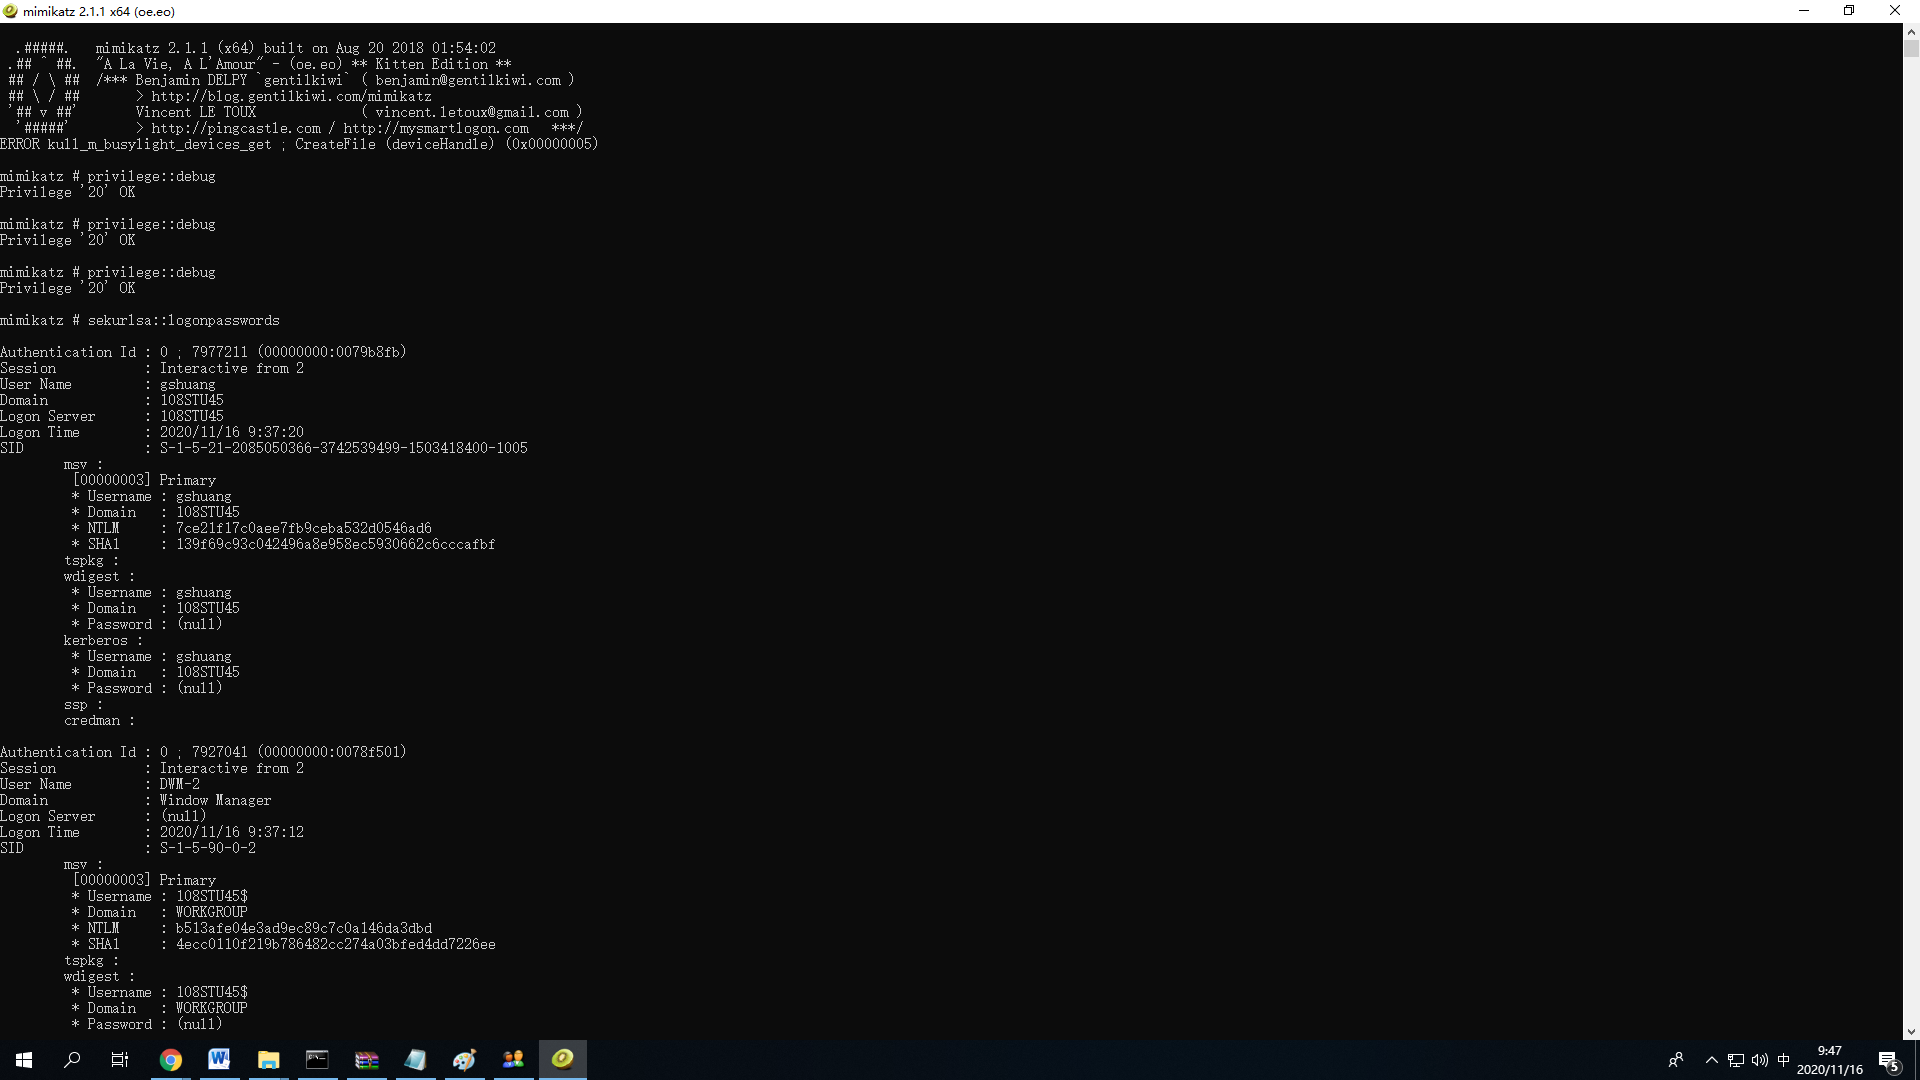1920x1080 pixels.
Task: Open Notepad taskbar icon
Action: pos(415,1060)
